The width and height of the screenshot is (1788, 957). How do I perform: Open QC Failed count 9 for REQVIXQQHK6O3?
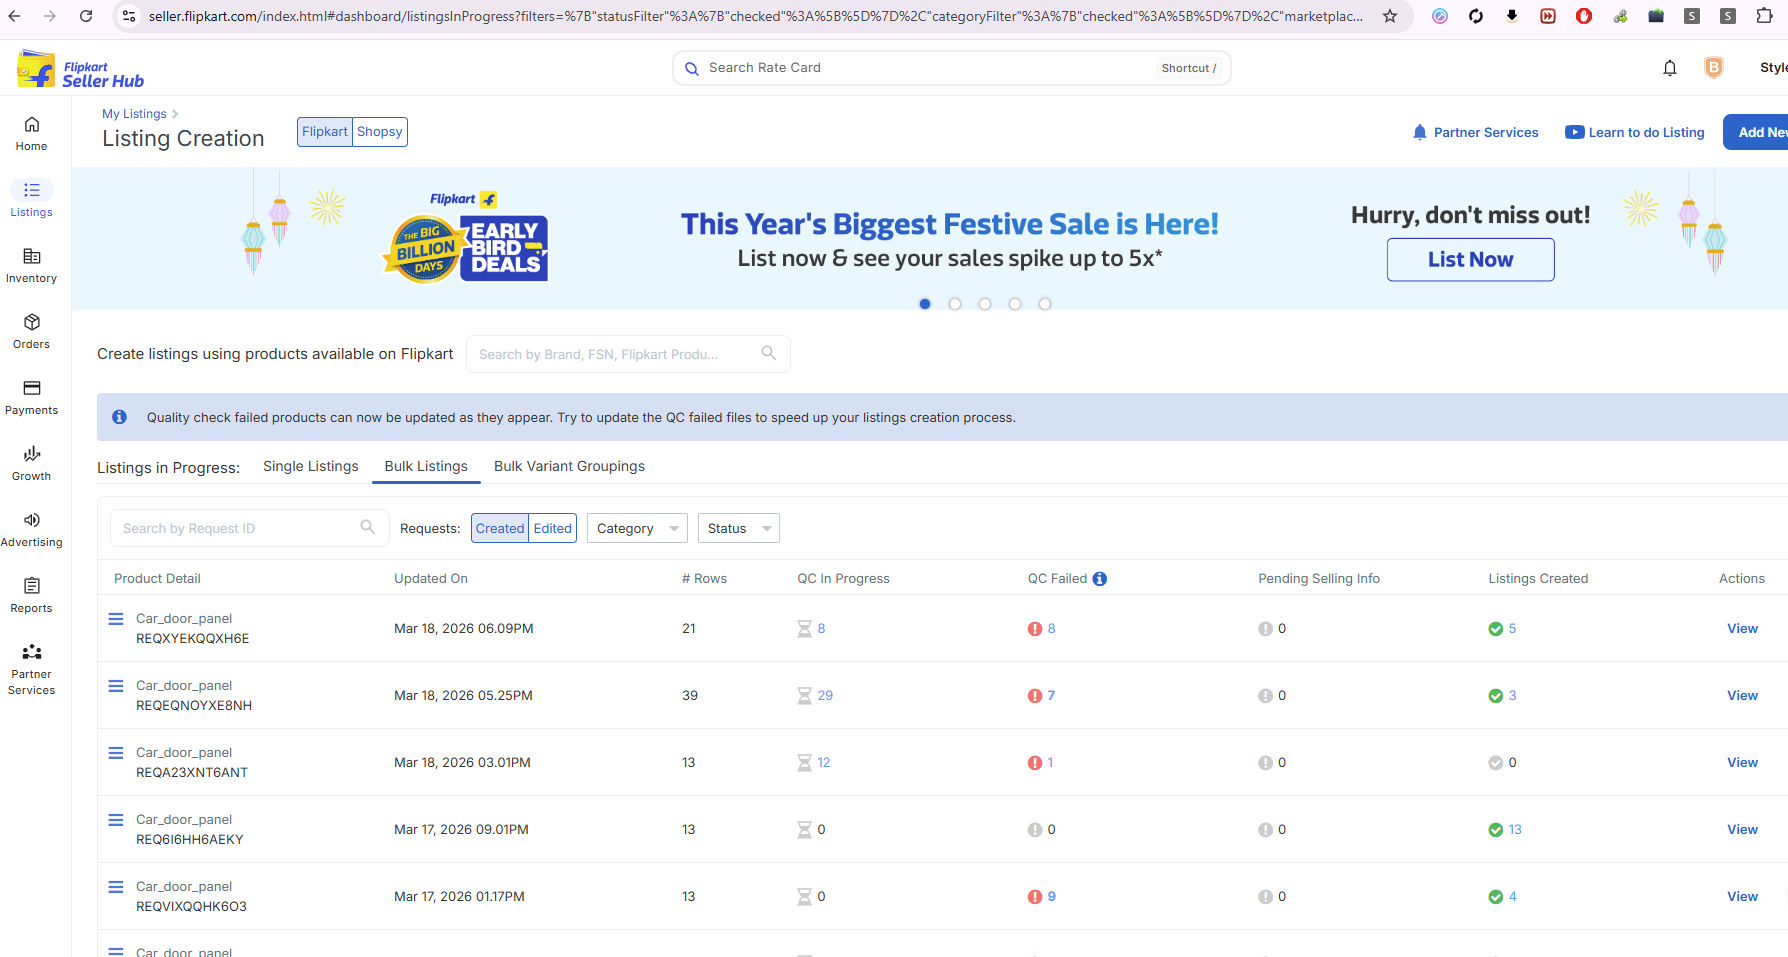tap(1051, 896)
